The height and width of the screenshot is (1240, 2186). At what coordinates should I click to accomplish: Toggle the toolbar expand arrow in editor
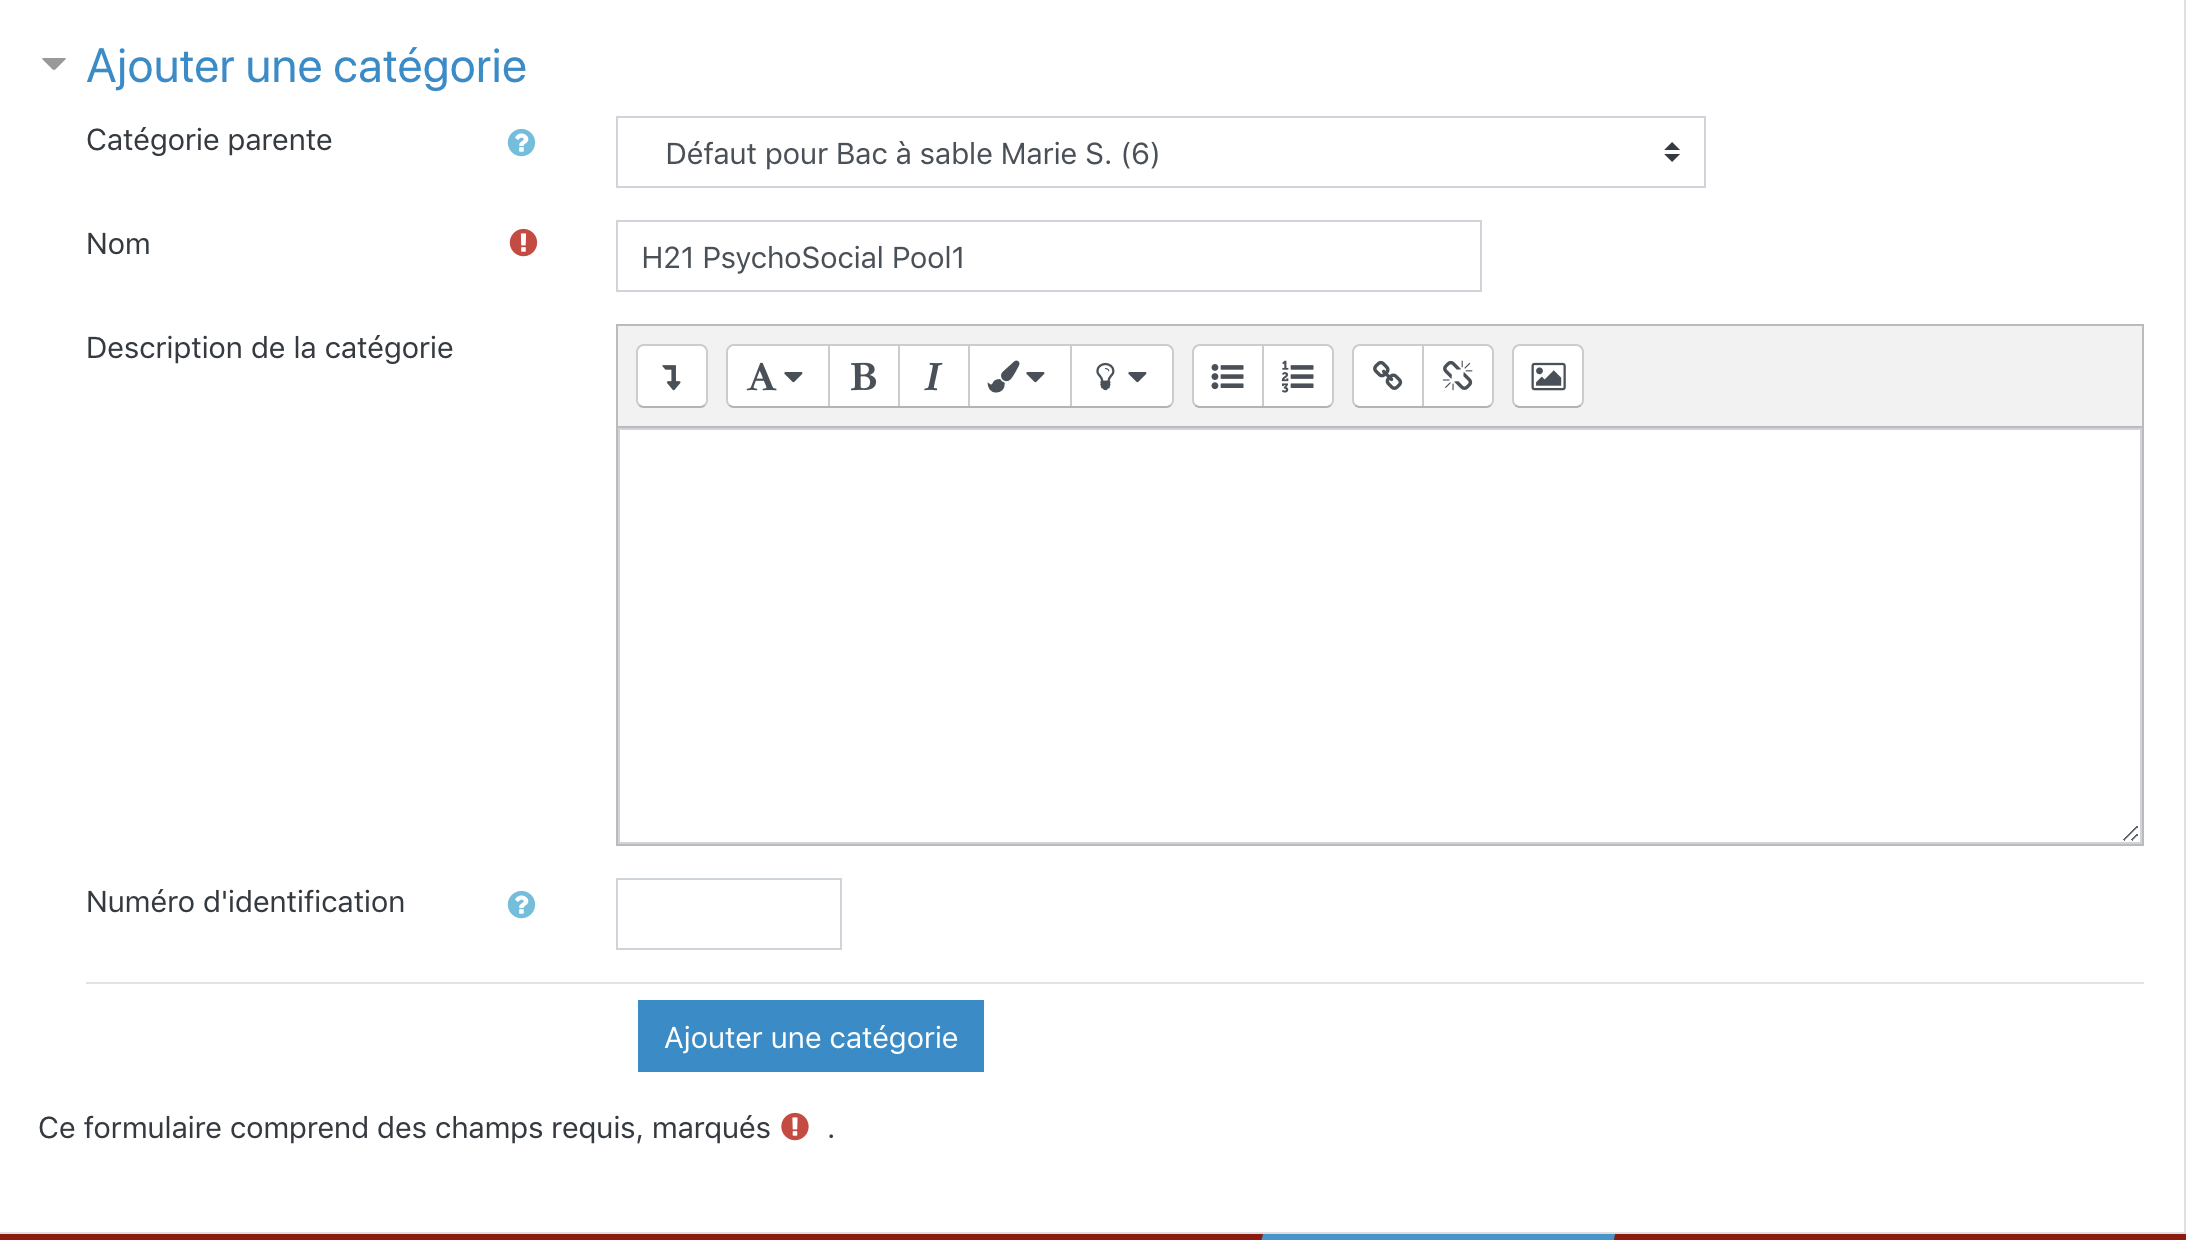(x=672, y=376)
